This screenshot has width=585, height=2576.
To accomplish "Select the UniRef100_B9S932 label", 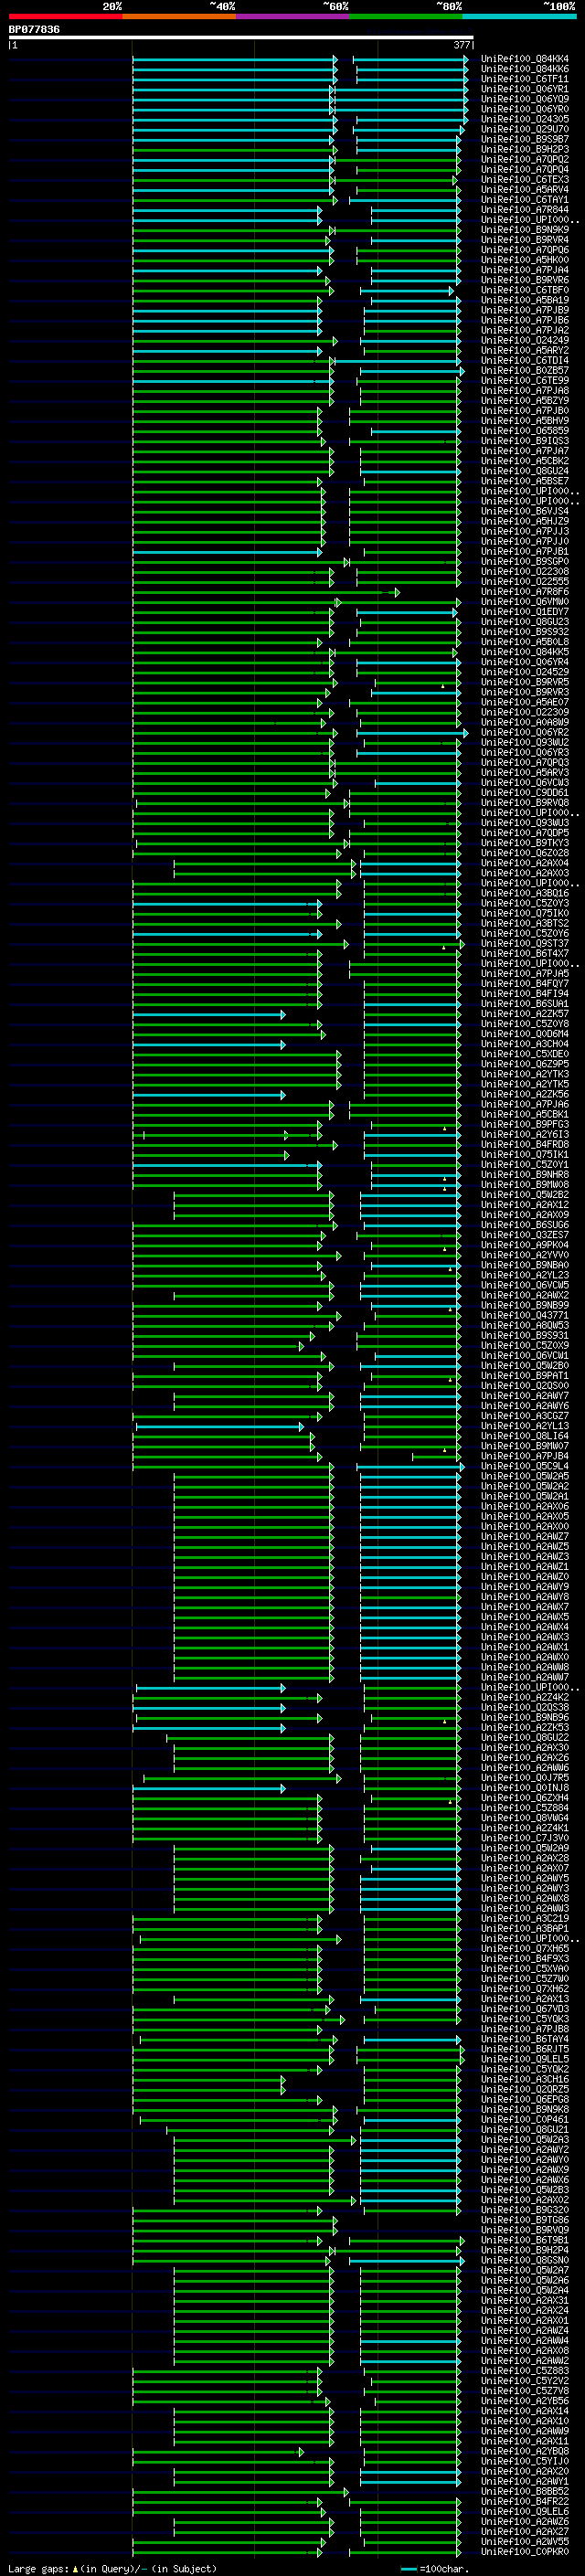I will point(525,632).
